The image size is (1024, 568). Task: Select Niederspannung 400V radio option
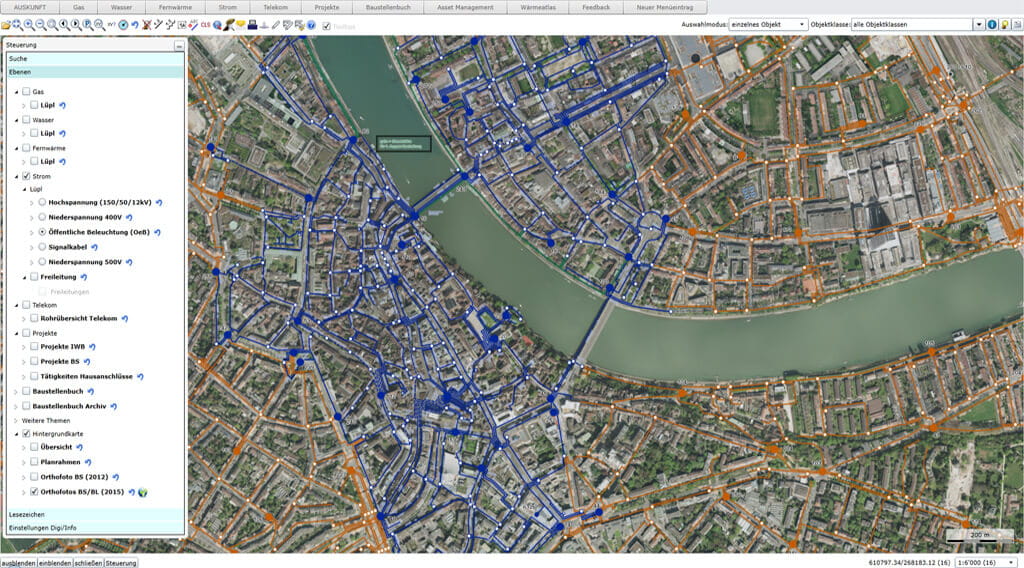point(42,217)
